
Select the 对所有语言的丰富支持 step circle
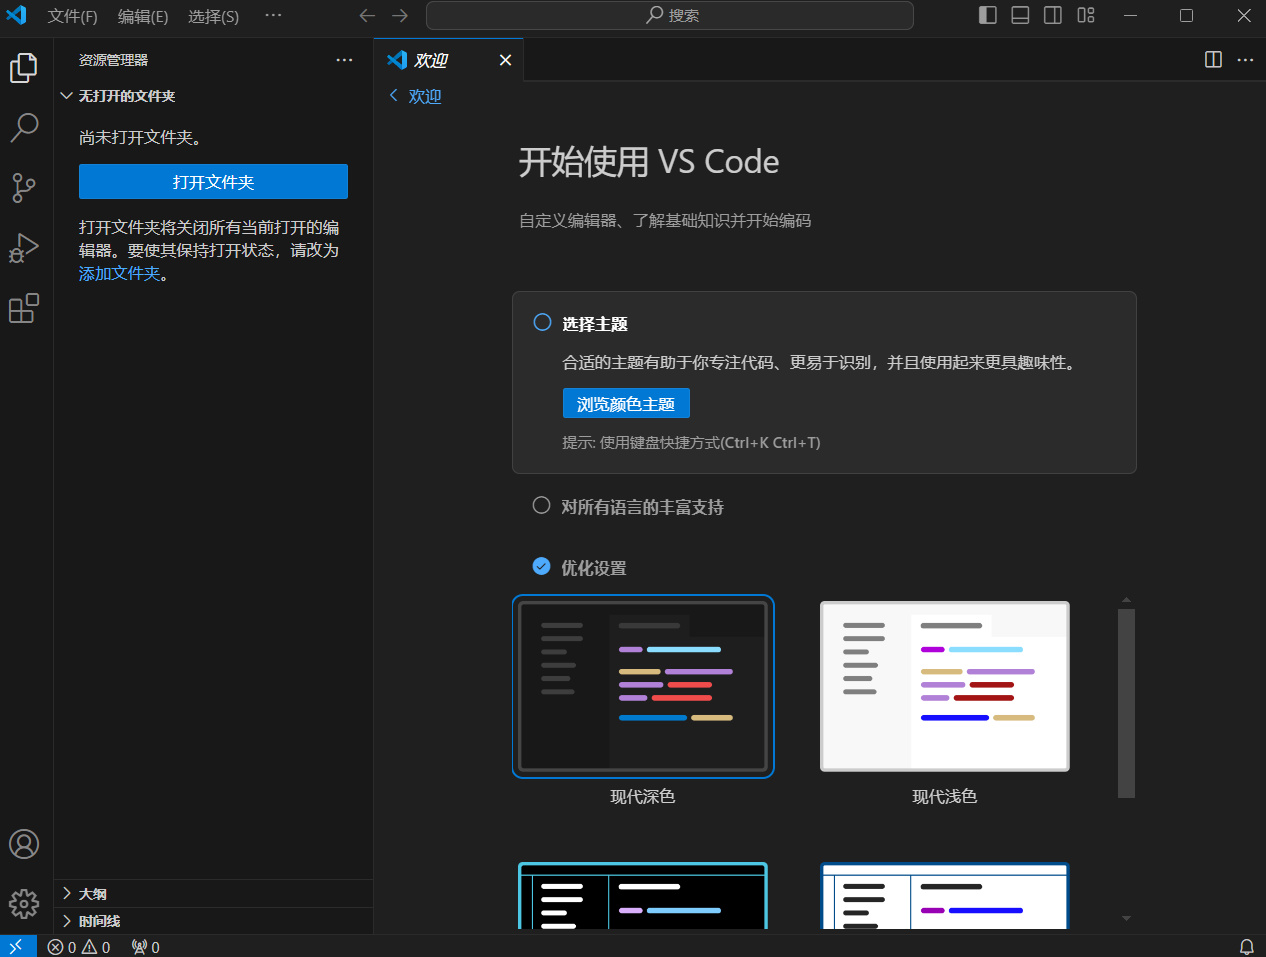point(541,505)
